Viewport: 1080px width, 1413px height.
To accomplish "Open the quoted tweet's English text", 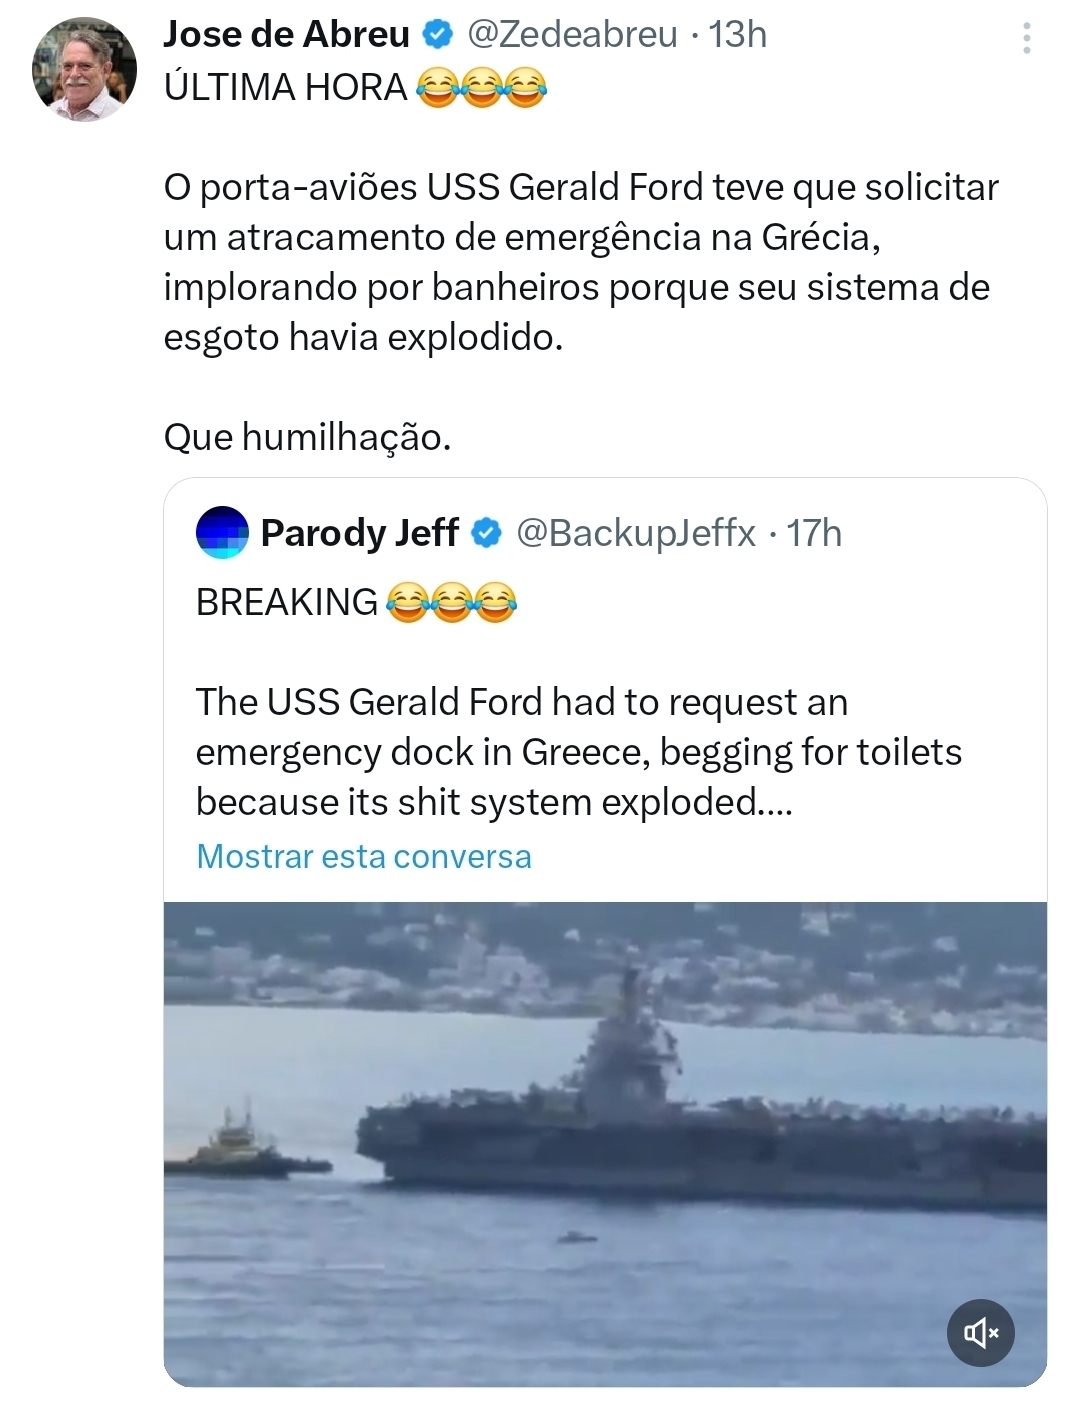I will pyautogui.click(x=578, y=752).
